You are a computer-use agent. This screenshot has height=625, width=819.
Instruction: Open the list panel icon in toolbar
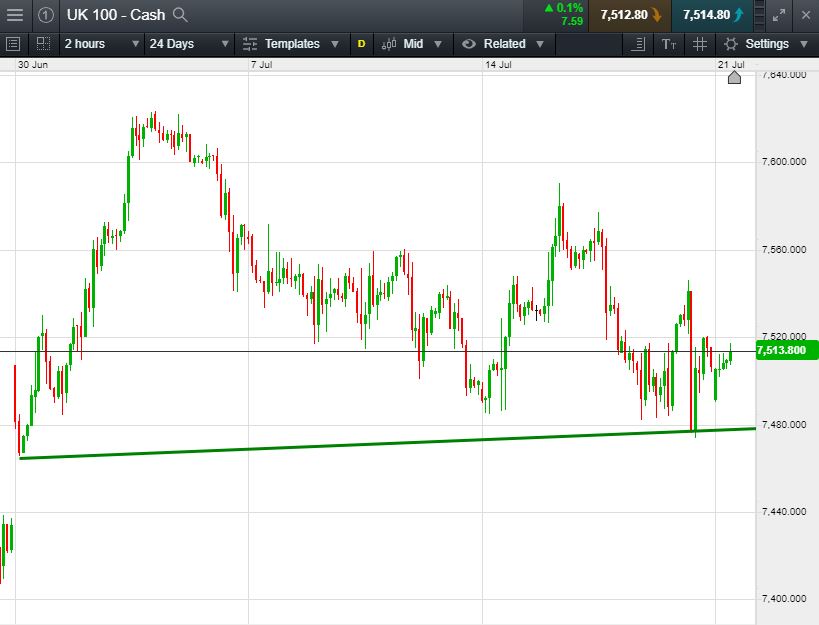[13, 44]
